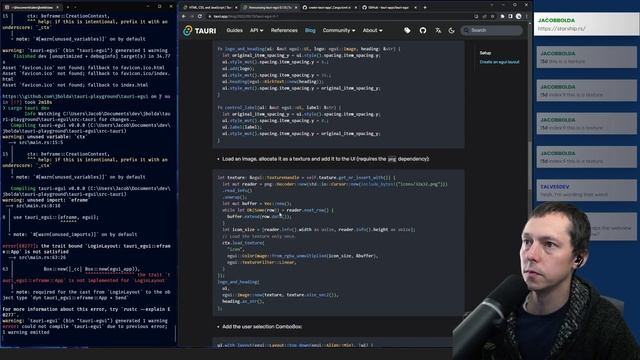The width and height of the screenshot is (640, 360).
Task: Switch to the 'HTML, CSS and JavaScript' browser tab
Action: (x=210, y=7)
